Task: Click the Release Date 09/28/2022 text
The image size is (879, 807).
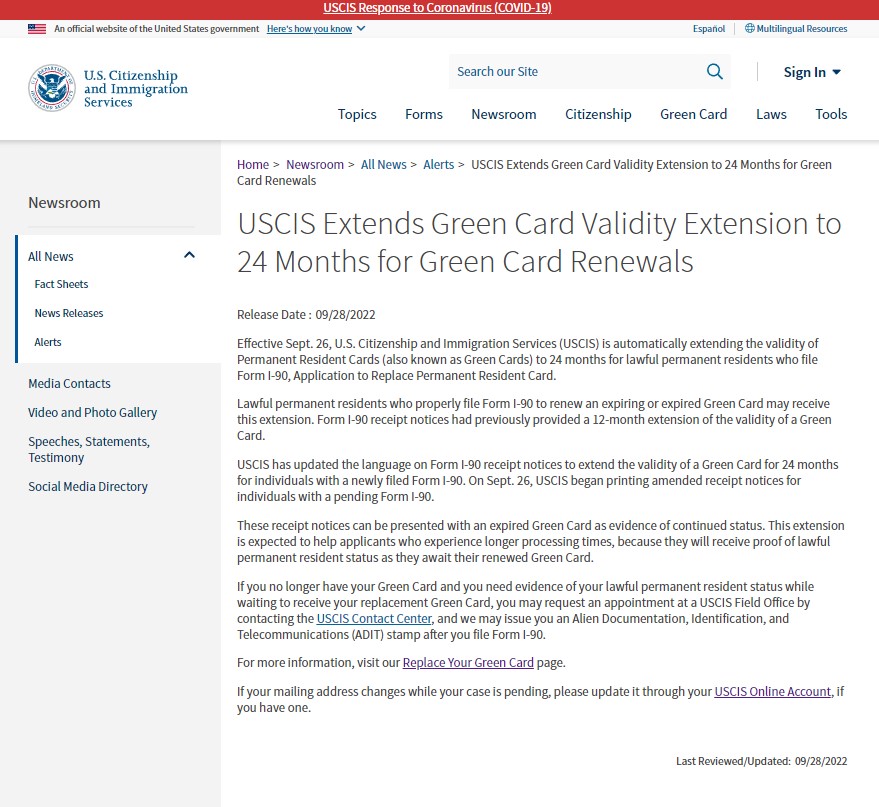Action: point(306,314)
